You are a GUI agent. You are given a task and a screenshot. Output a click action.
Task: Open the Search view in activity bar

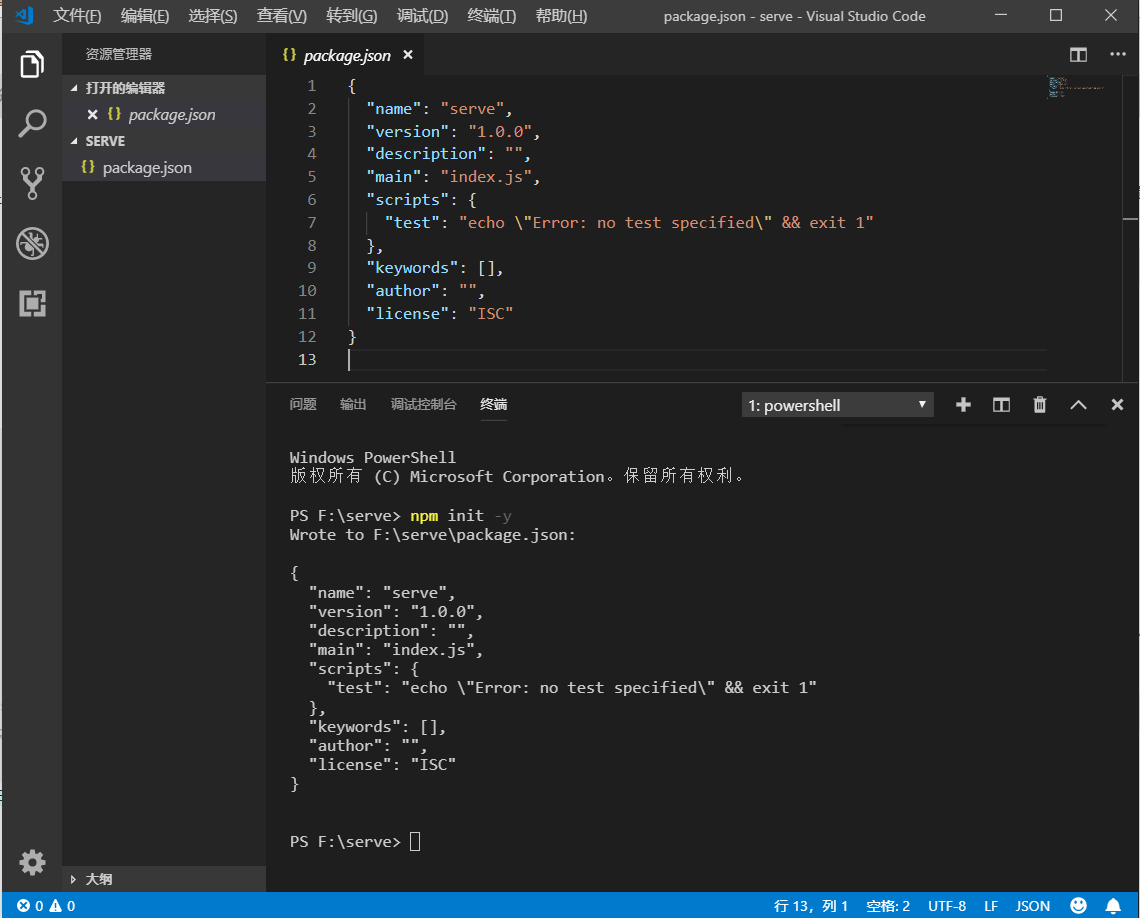pos(32,124)
